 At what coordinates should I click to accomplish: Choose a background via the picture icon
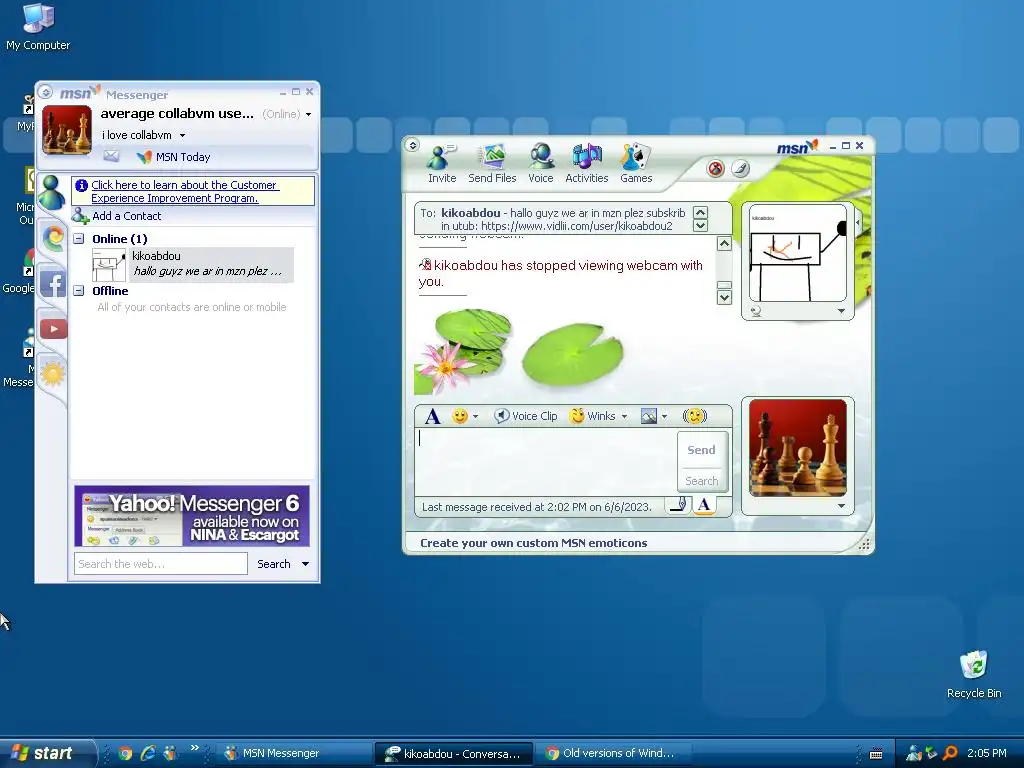648,416
